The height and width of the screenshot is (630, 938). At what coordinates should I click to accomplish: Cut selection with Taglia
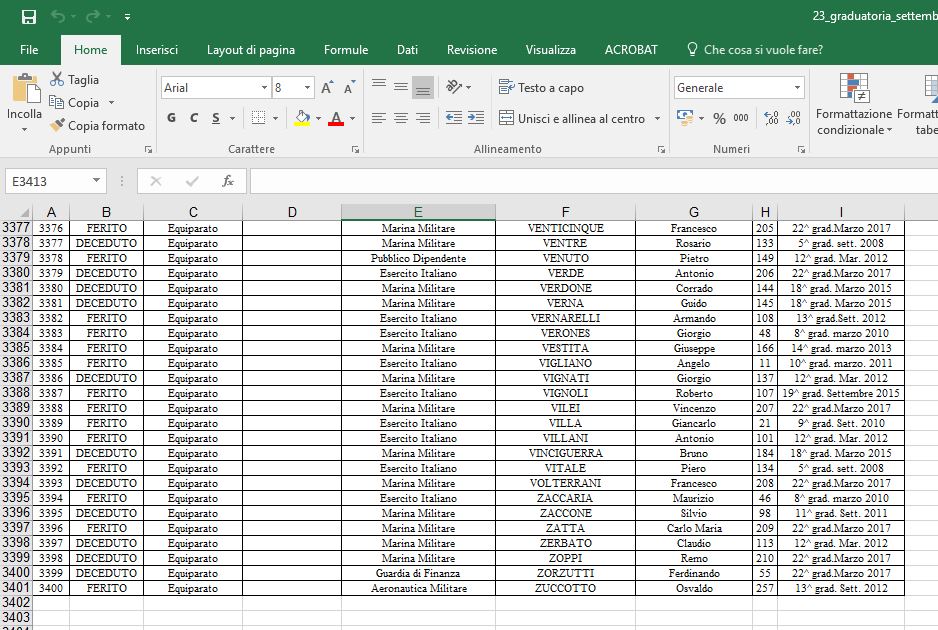[x=75, y=80]
